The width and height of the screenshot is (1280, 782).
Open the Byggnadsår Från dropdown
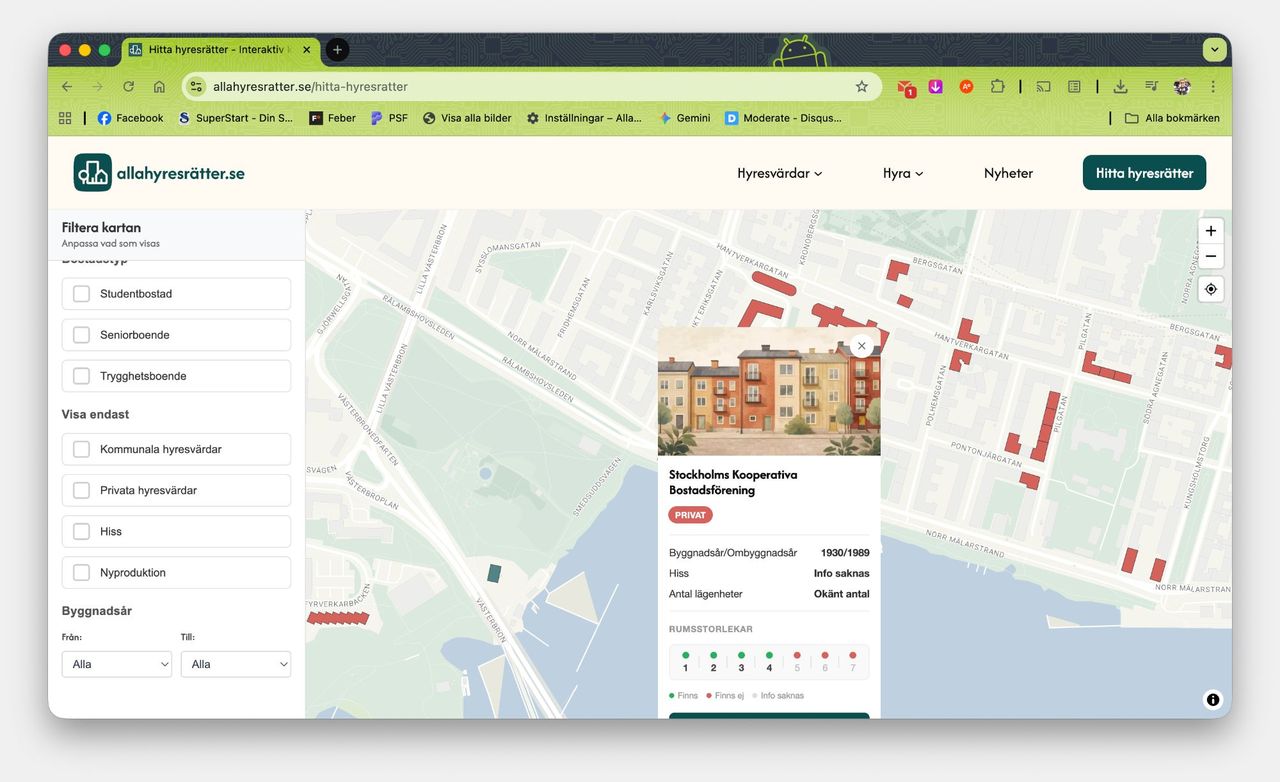tap(117, 664)
